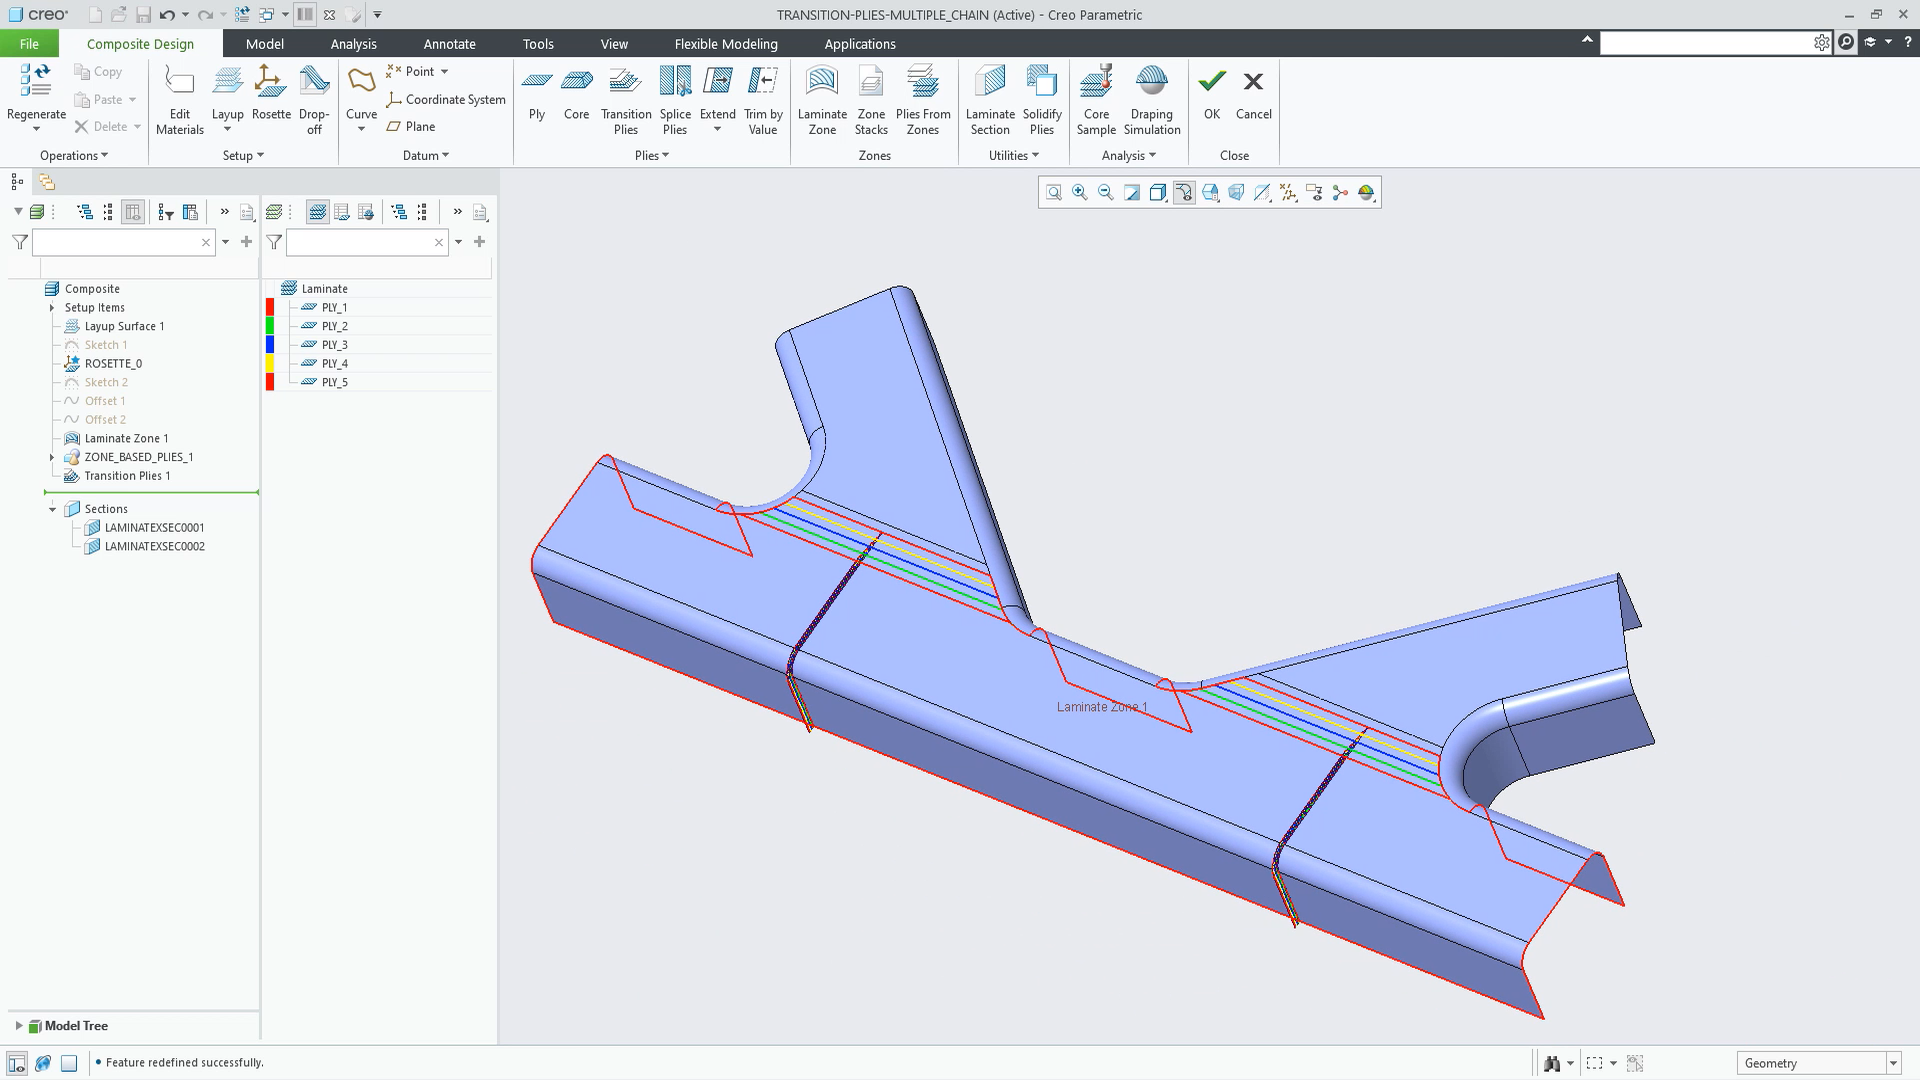
Task: Click the Cancel button
Action: pyautogui.click(x=1253, y=93)
